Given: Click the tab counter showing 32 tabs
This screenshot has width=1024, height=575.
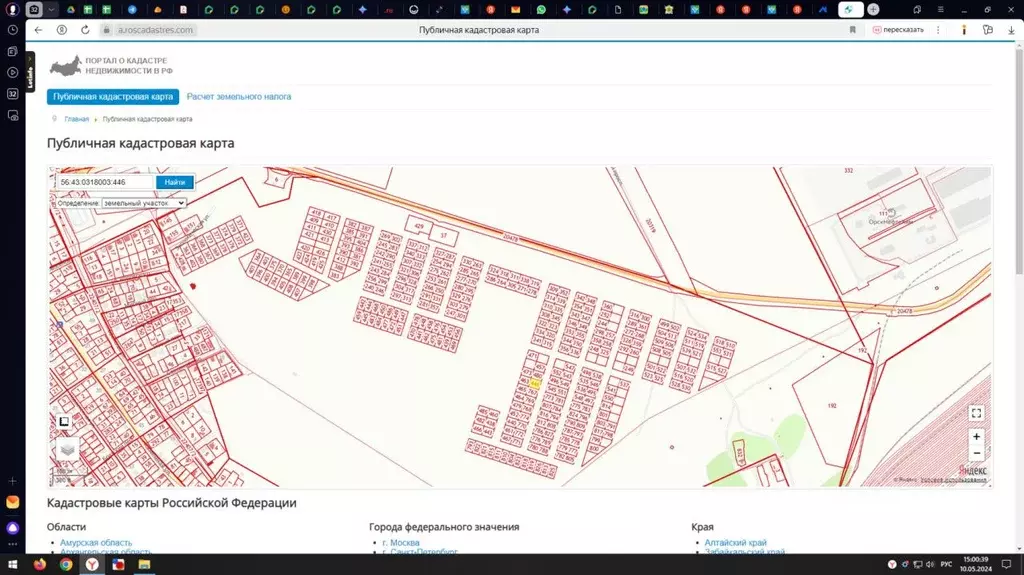Looking at the screenshot, I should [34, 10].
